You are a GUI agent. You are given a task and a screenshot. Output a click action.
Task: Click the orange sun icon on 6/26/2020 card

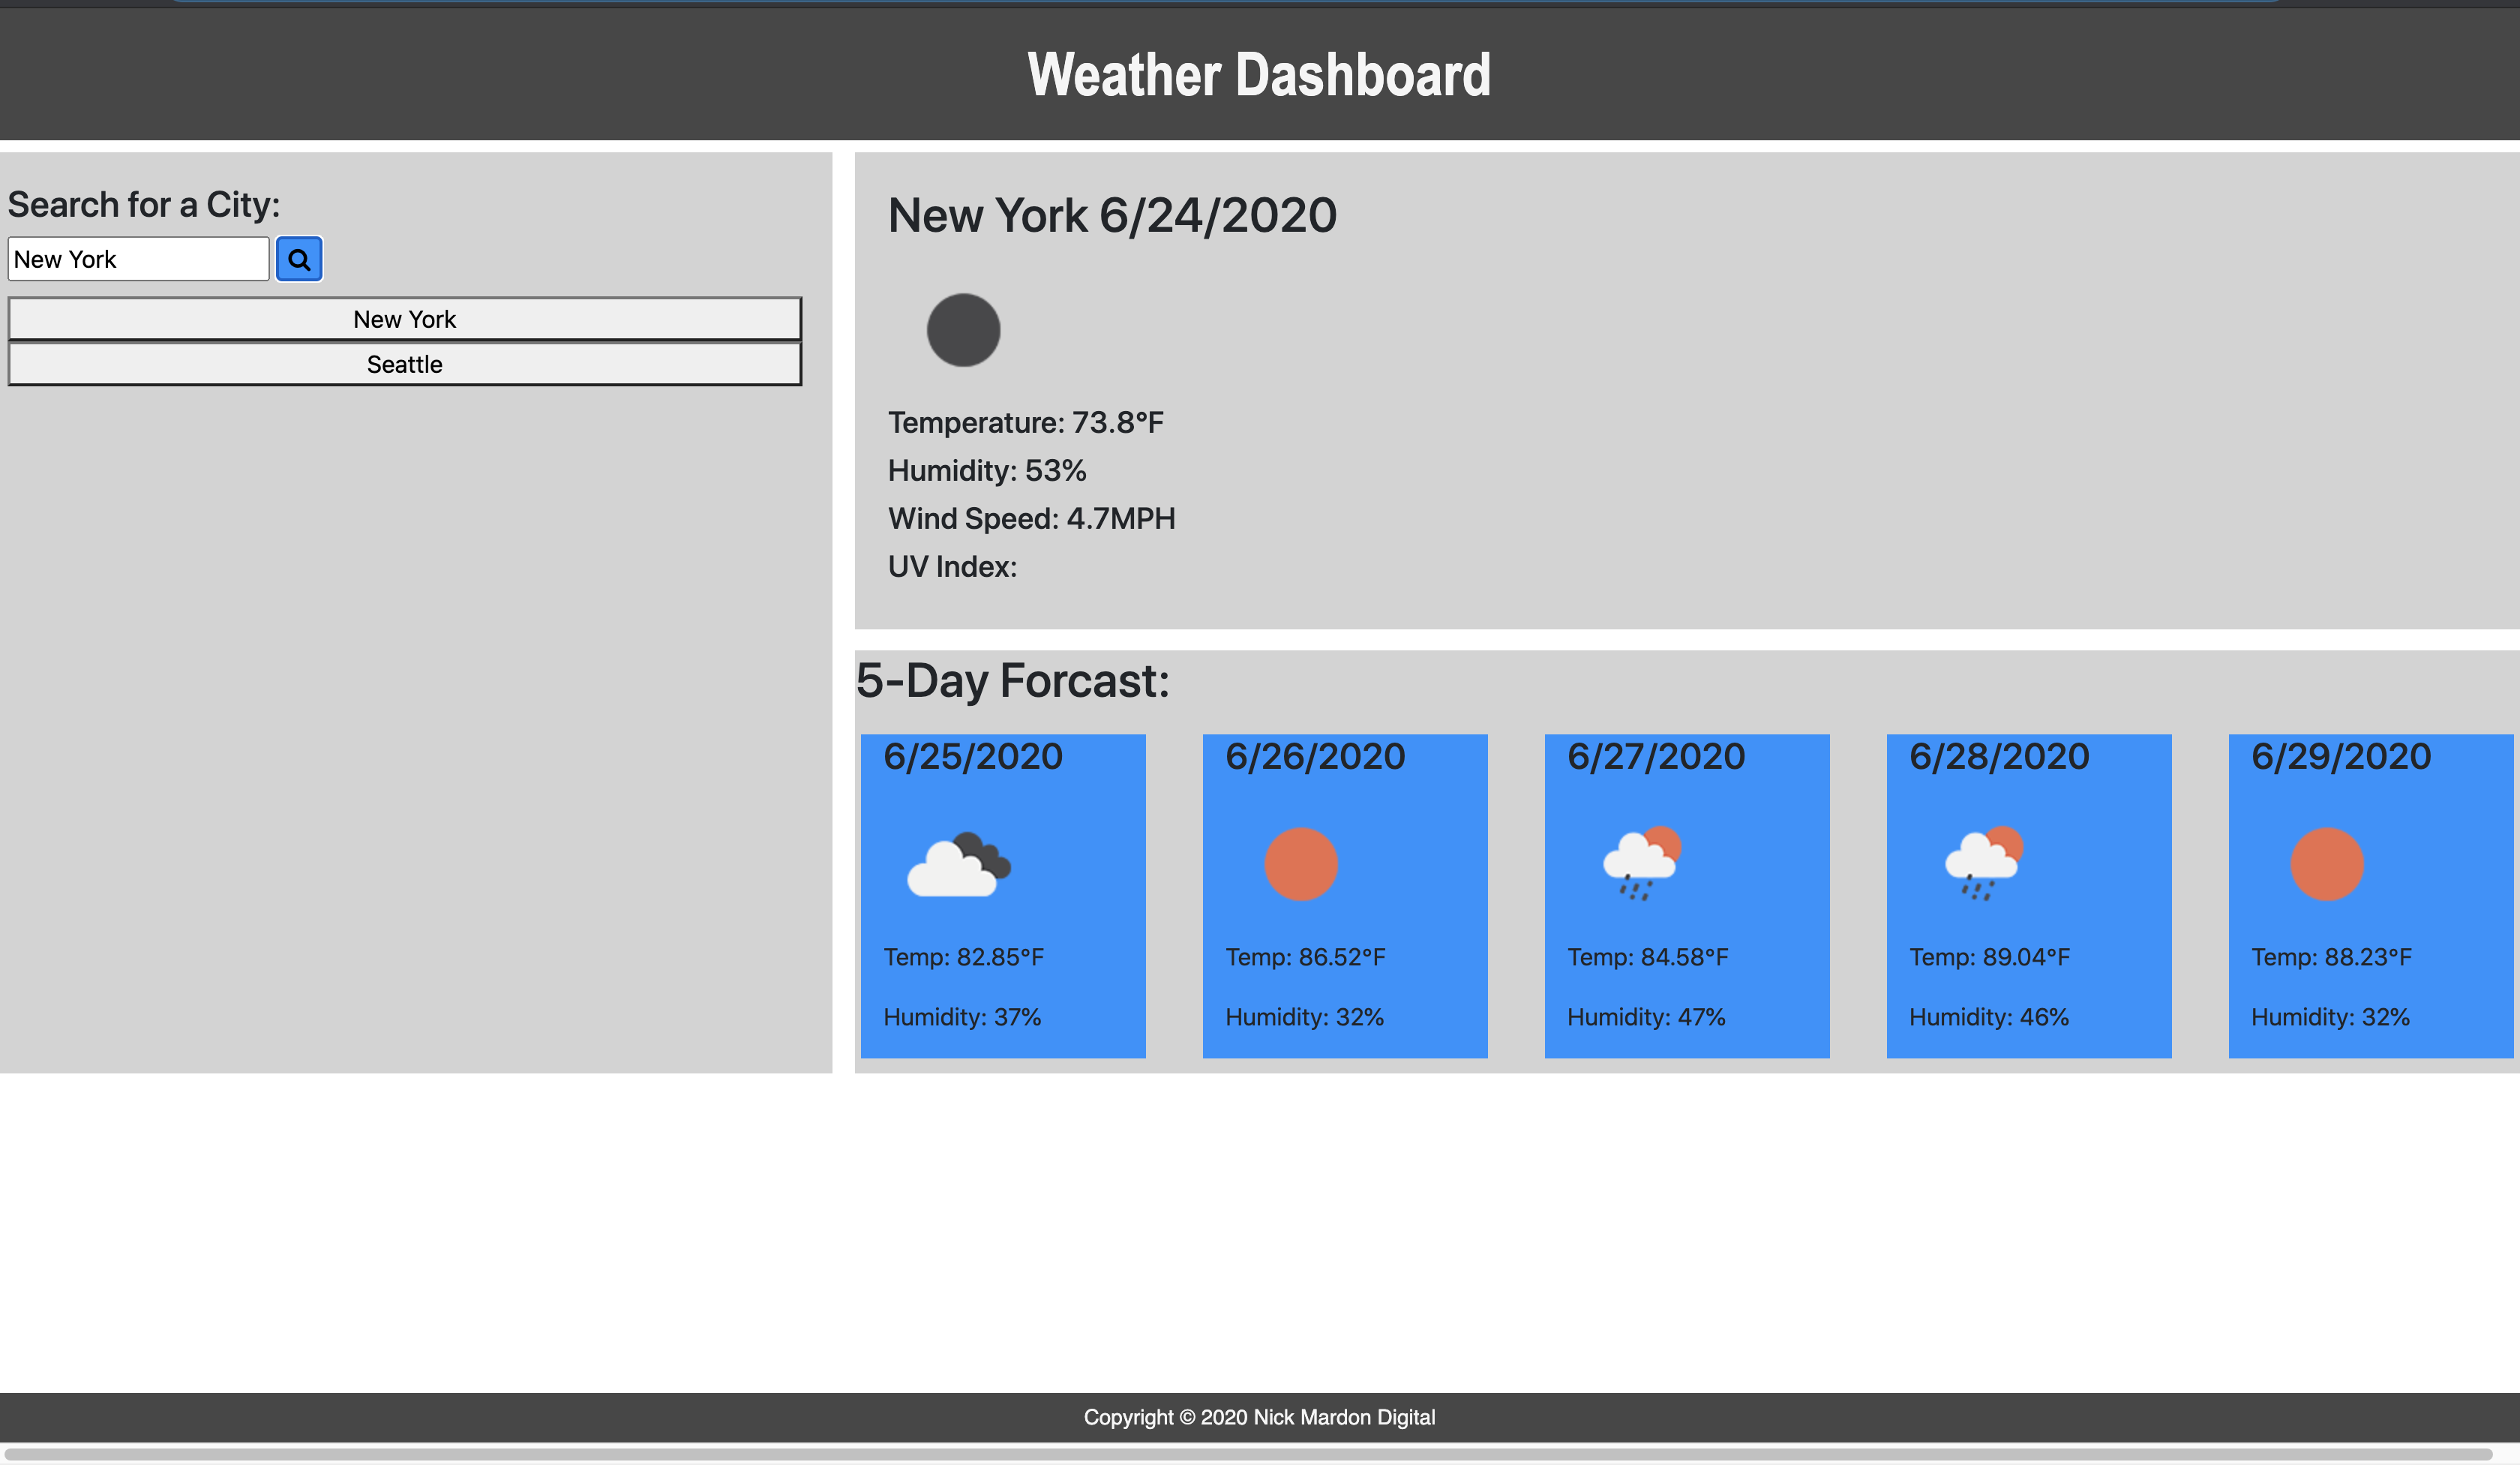(1301, 865)
